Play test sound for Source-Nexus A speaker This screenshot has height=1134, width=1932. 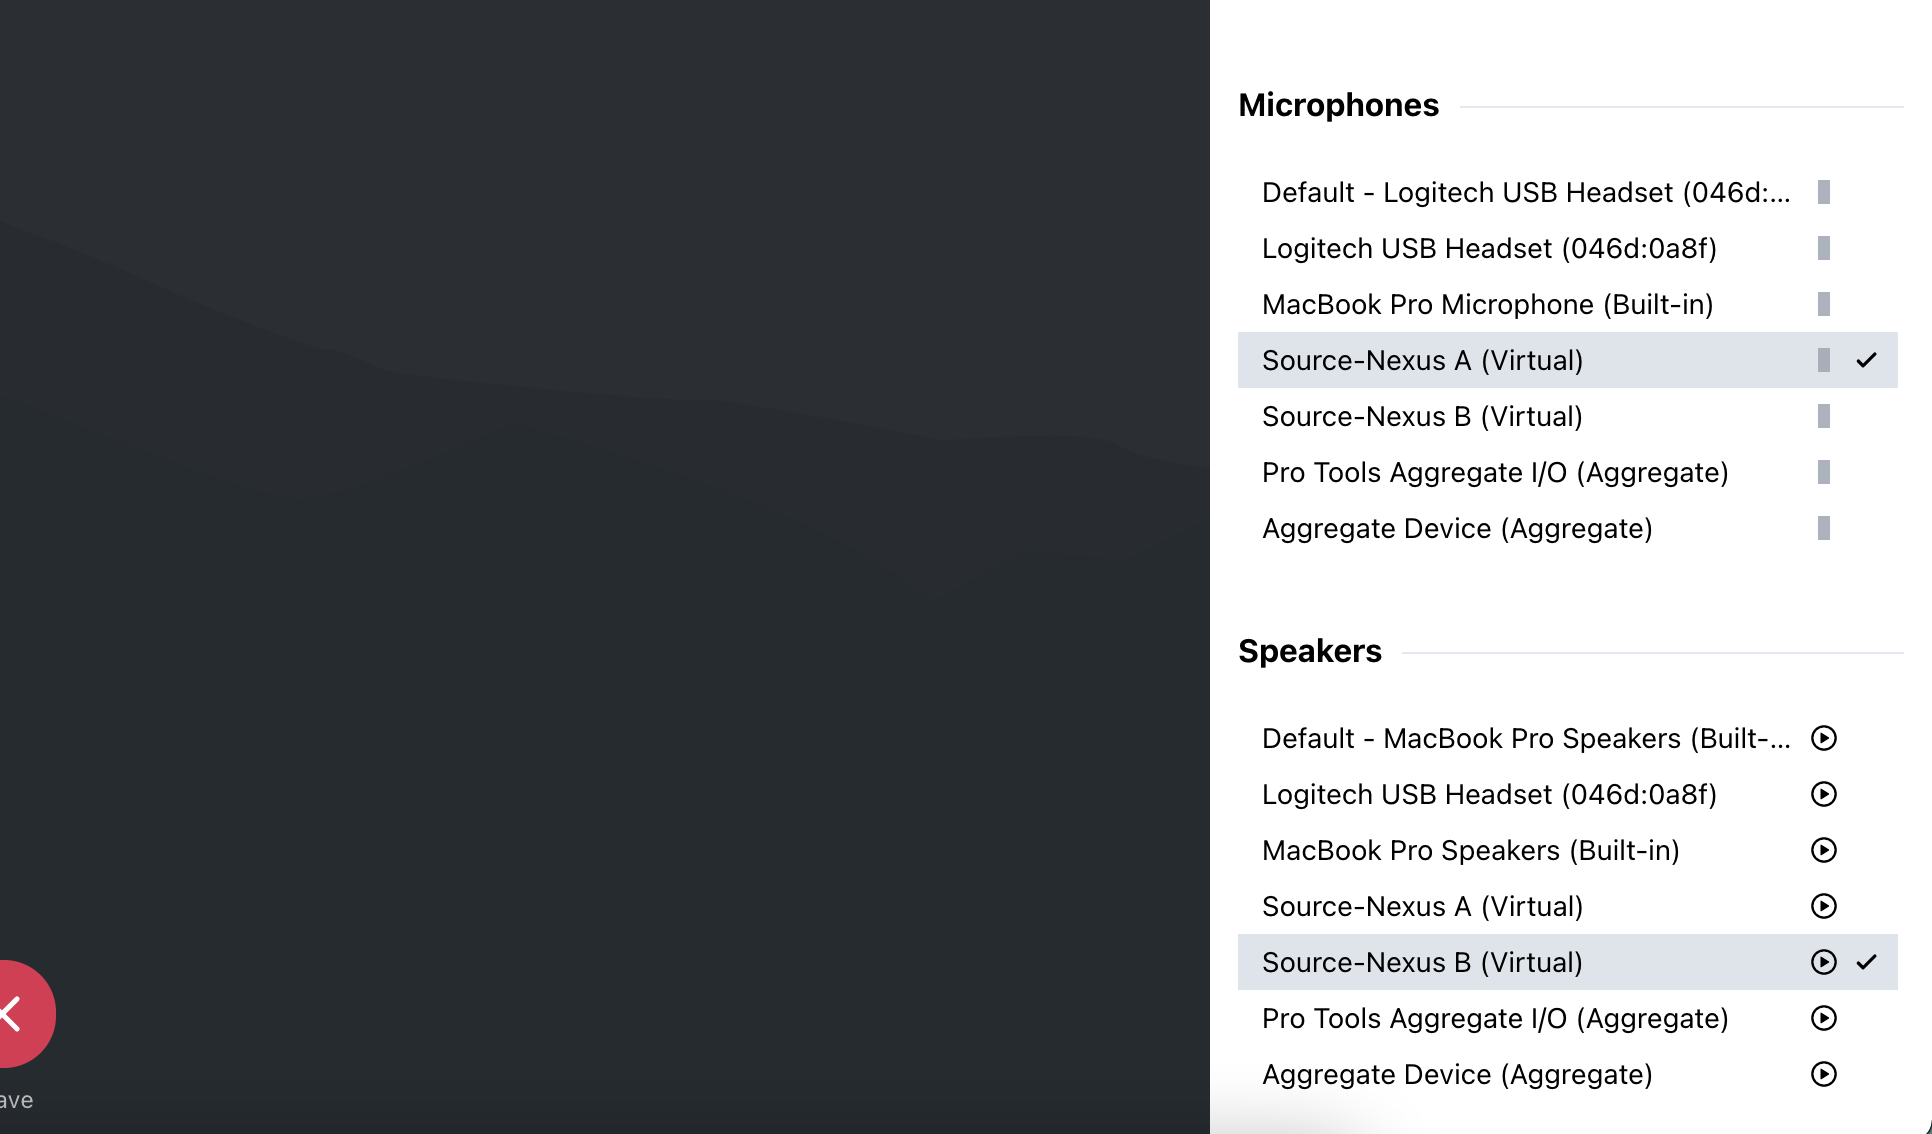(x=1824, y=906)
